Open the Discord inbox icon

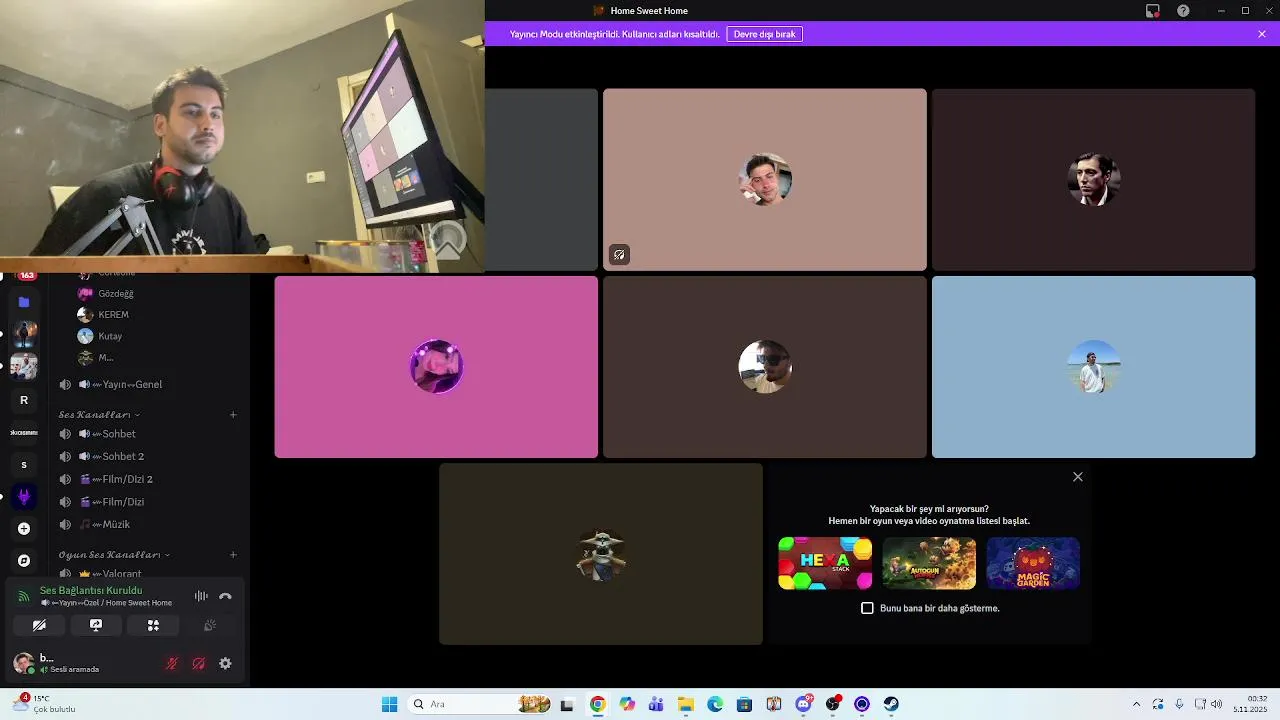[x=1153, y=11]
